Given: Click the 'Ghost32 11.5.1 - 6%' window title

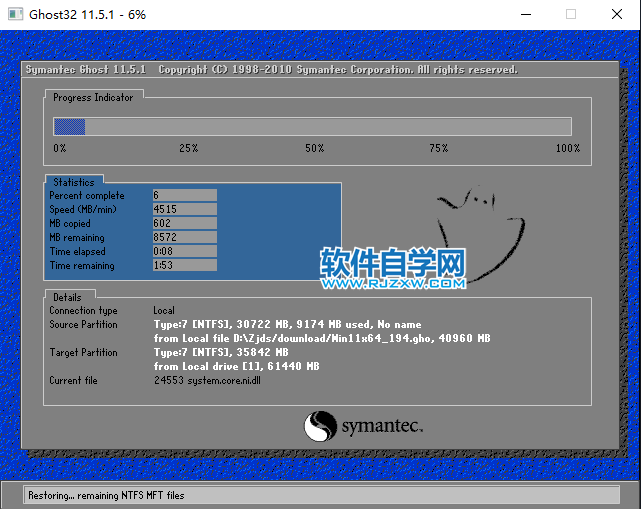Looking at the screenshot, I should 87,15.
